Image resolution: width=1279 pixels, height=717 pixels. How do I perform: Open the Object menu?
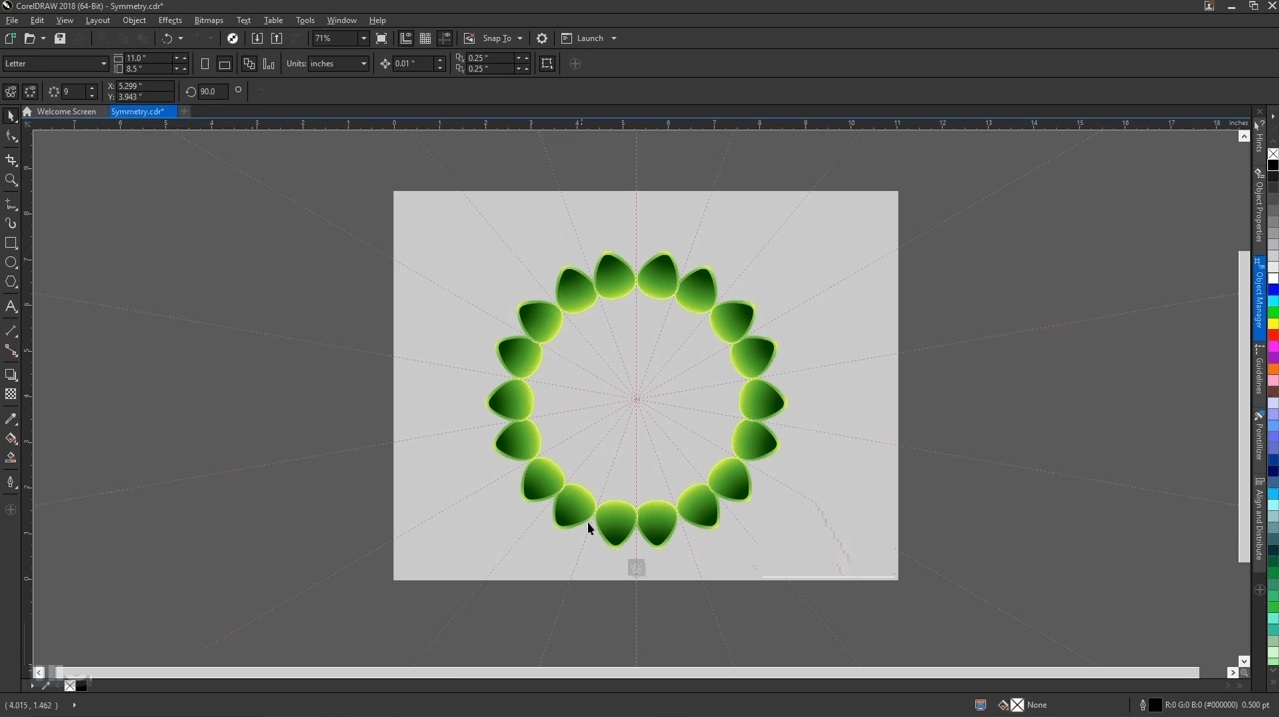pos(134,20)
